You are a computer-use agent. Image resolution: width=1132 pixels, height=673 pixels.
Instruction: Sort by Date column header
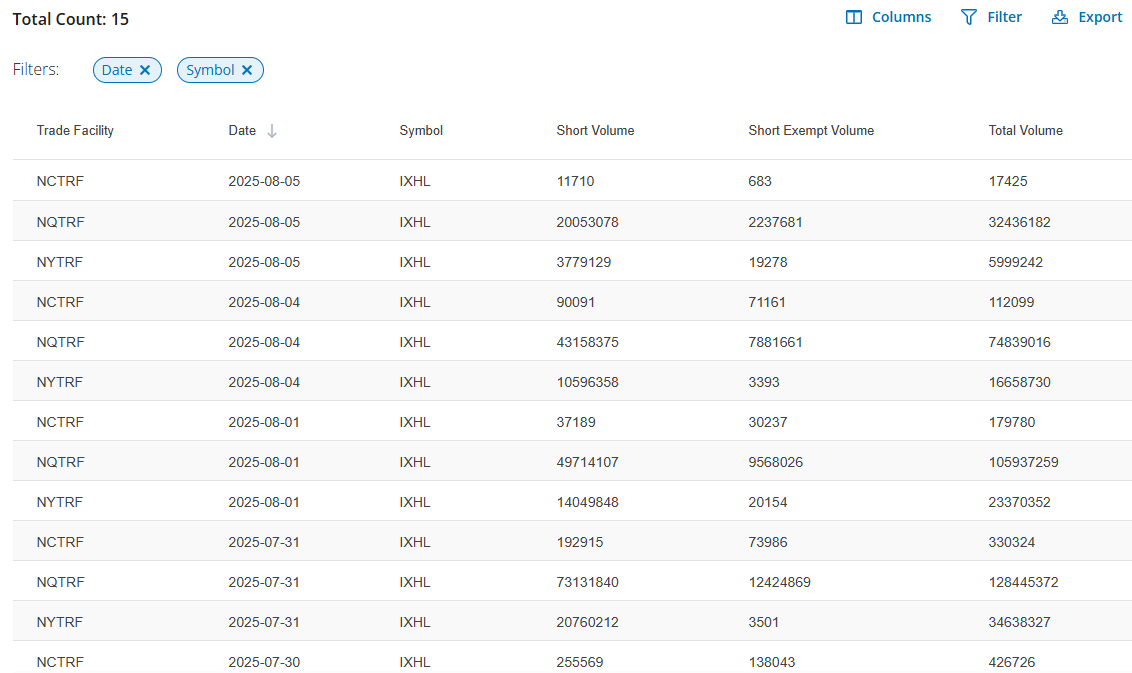[242, 131]
